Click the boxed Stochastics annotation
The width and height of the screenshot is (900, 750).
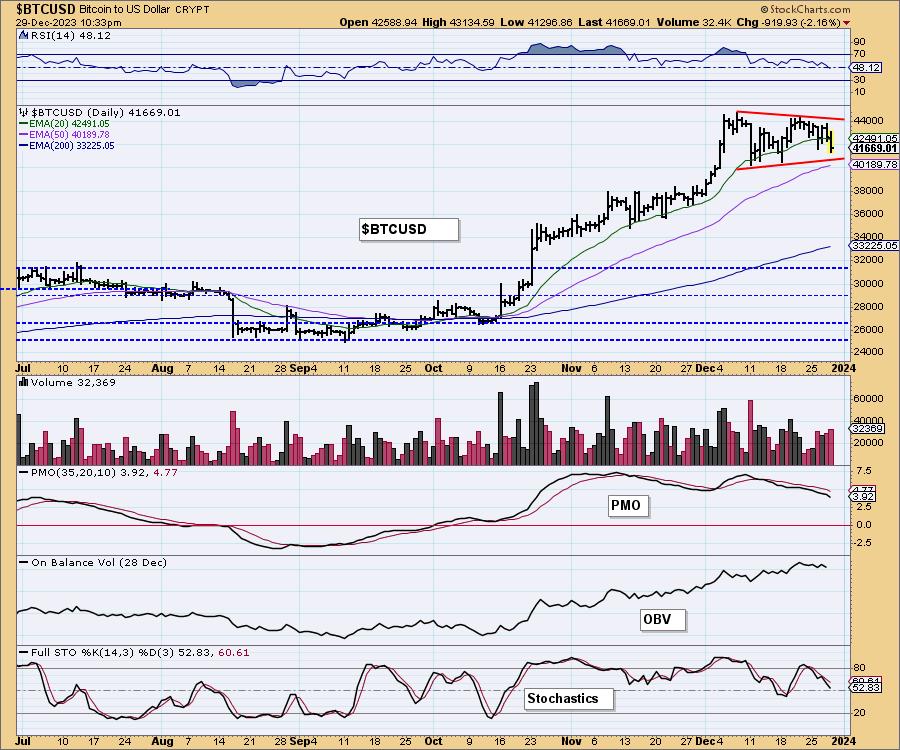tap(569, 698)
